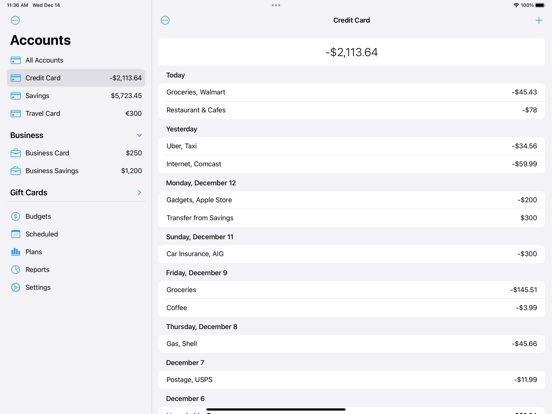The height and width of the screenshot is (414, 552).
Task: Click the Savings account card icon
Action: pyautogui.click(x=15, y=96)
